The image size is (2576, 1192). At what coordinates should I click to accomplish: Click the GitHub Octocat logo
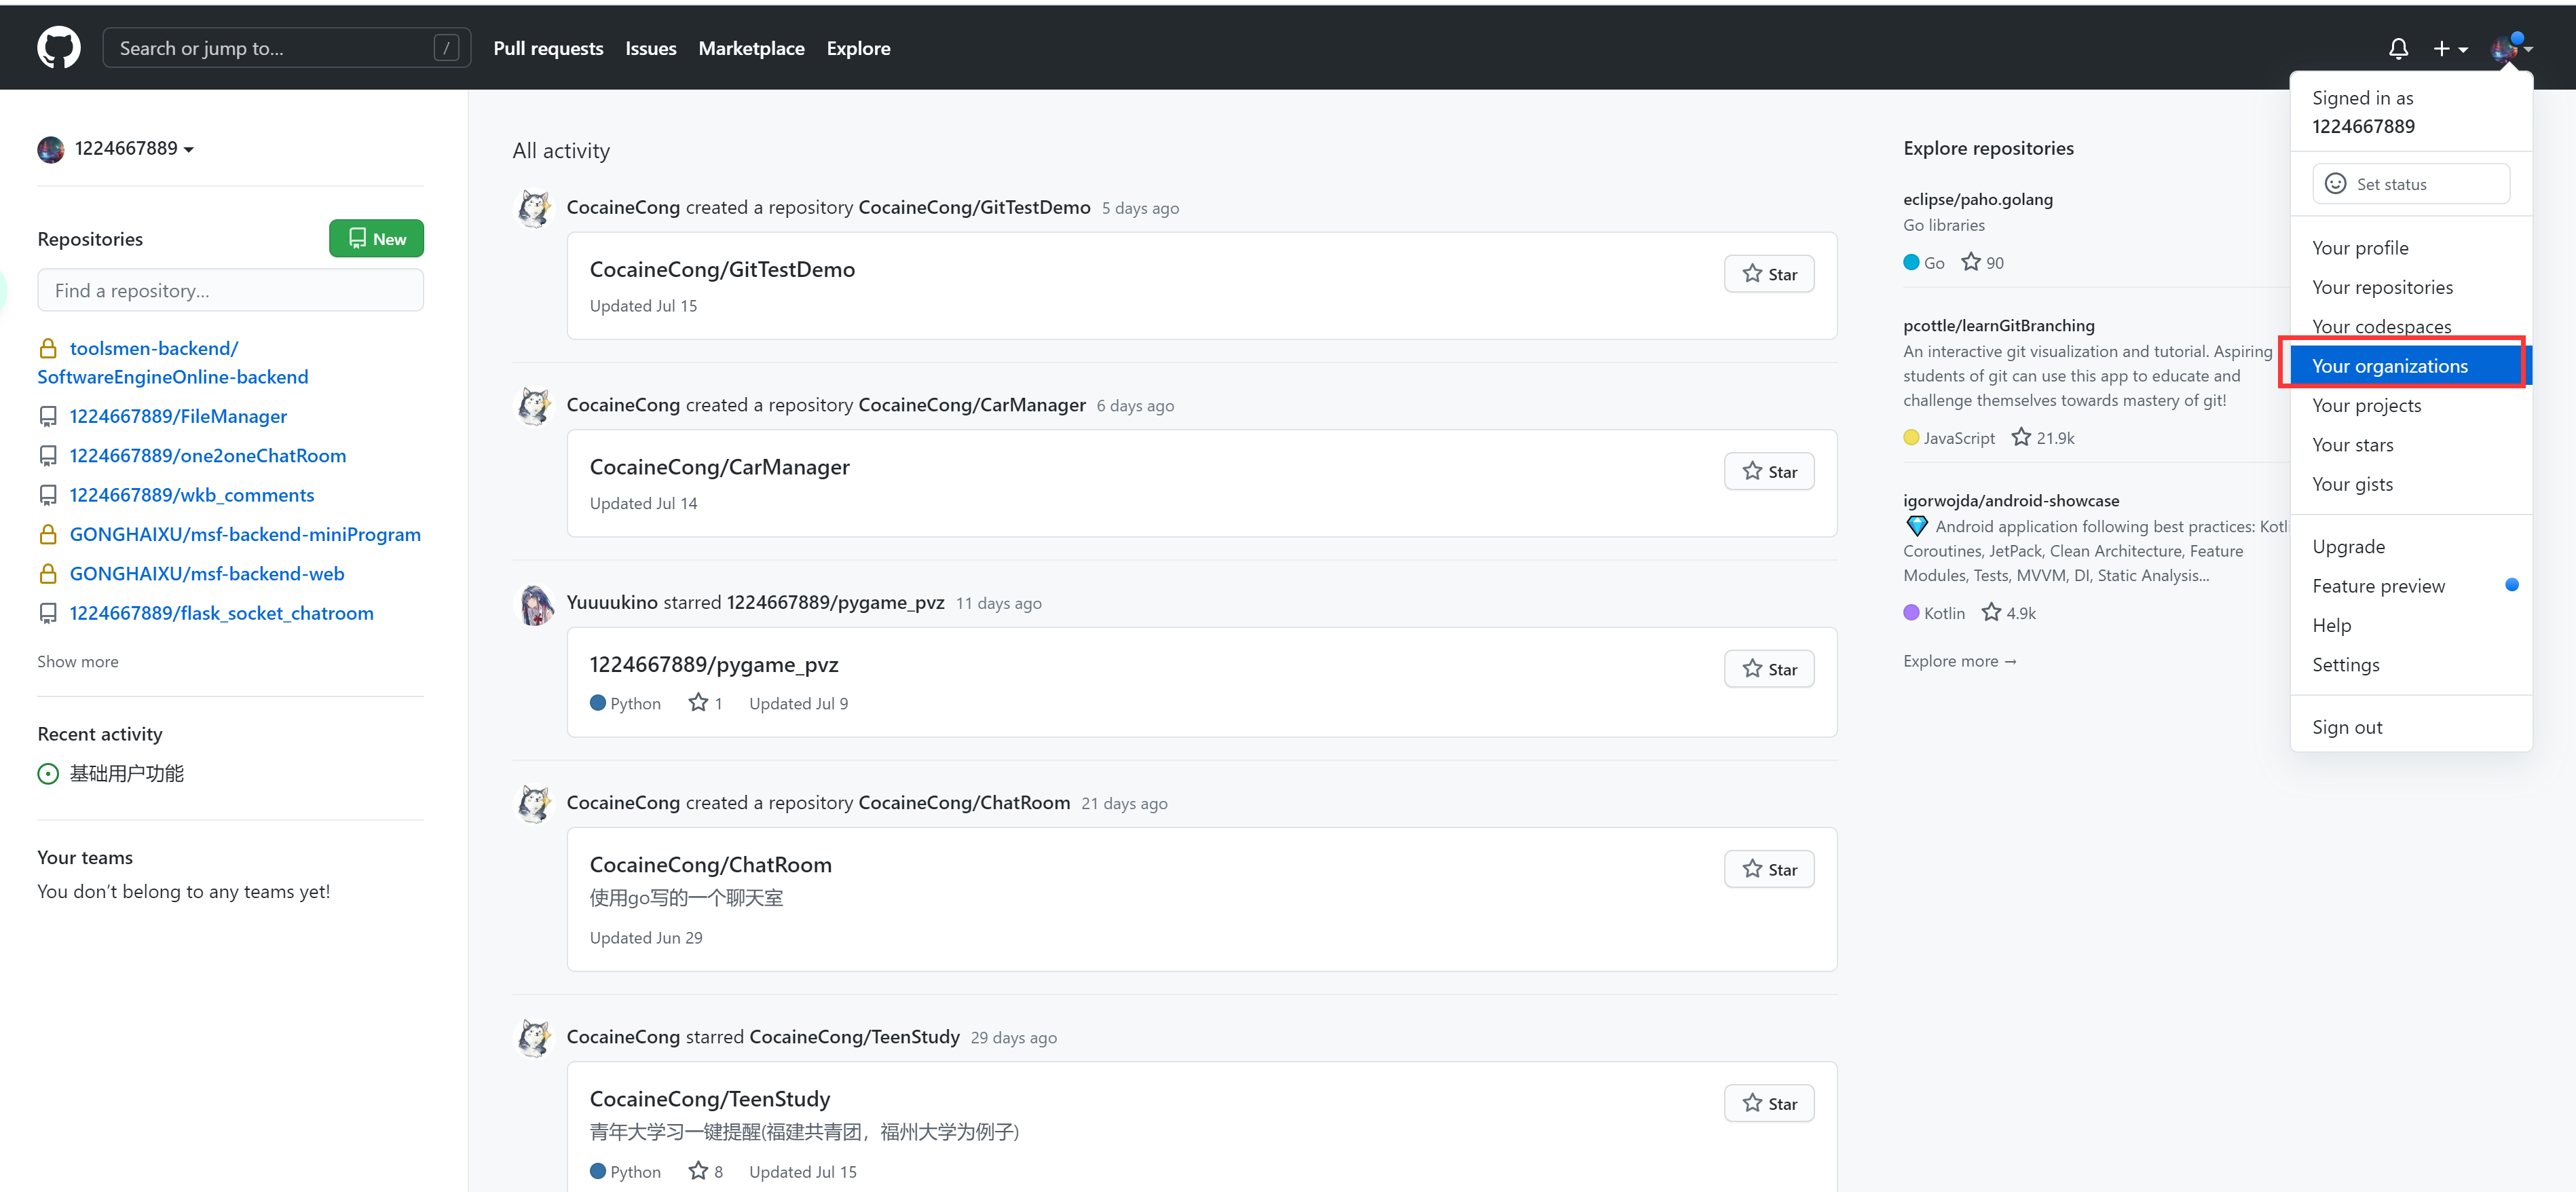pos(58,47)
